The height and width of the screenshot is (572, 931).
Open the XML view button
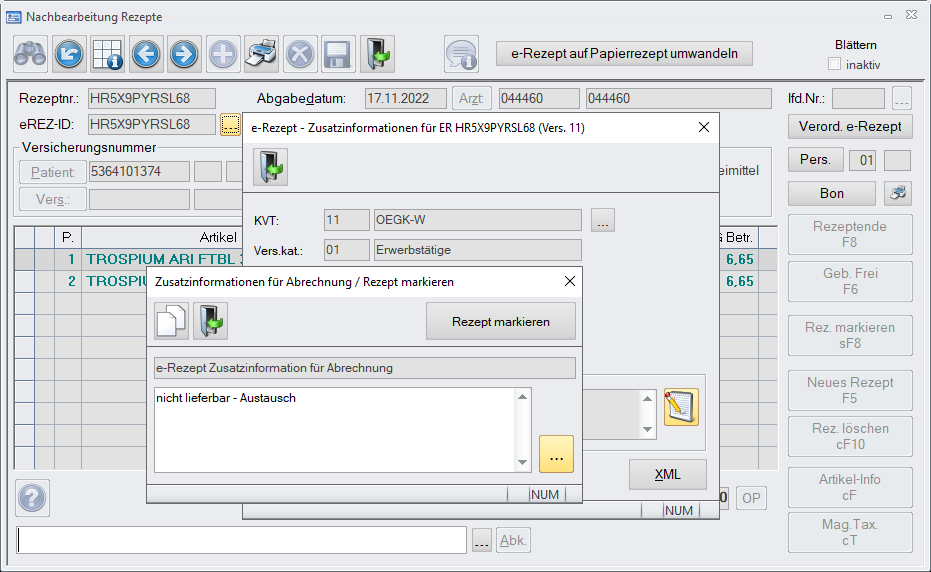point(667,474)
